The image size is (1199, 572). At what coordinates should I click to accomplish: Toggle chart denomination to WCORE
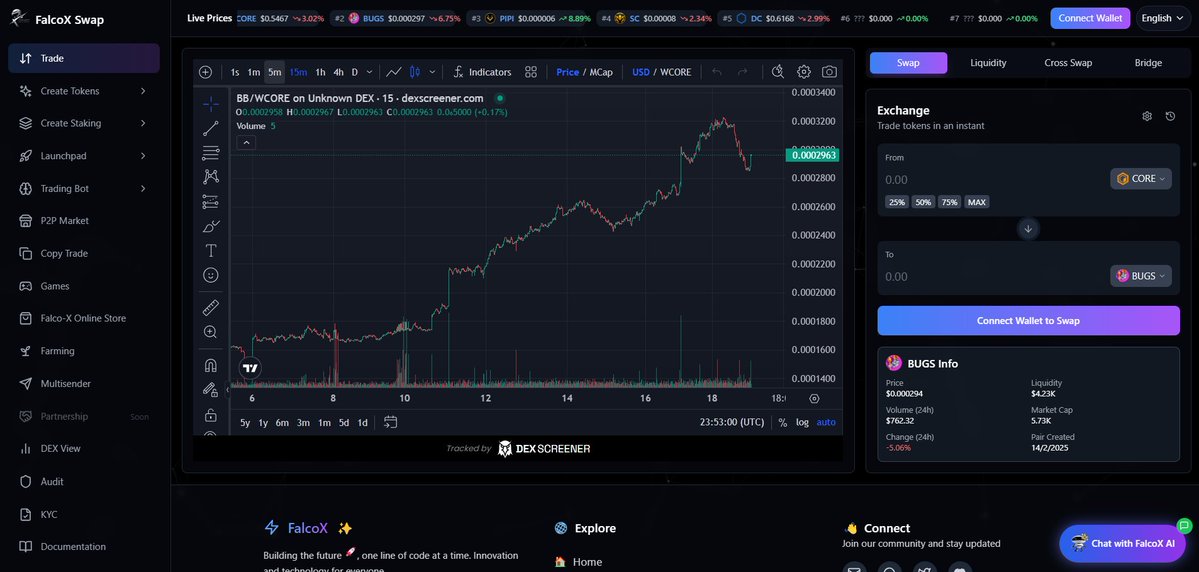click(675, 72)
